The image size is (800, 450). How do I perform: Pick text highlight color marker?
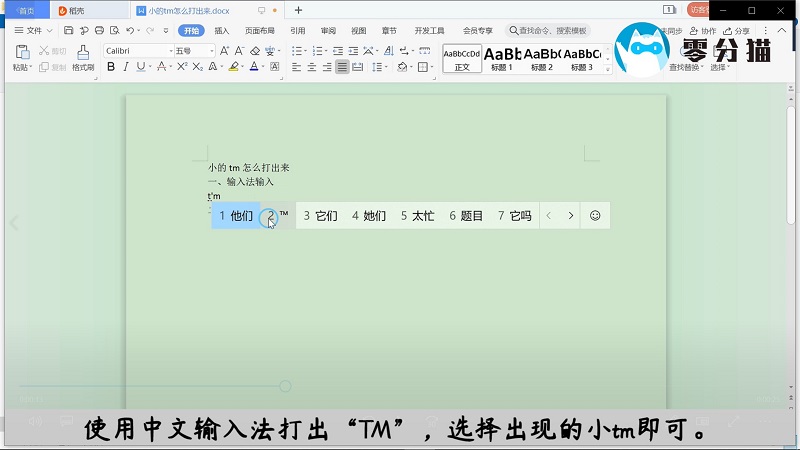pyautogui.click(x=233, y=66)
